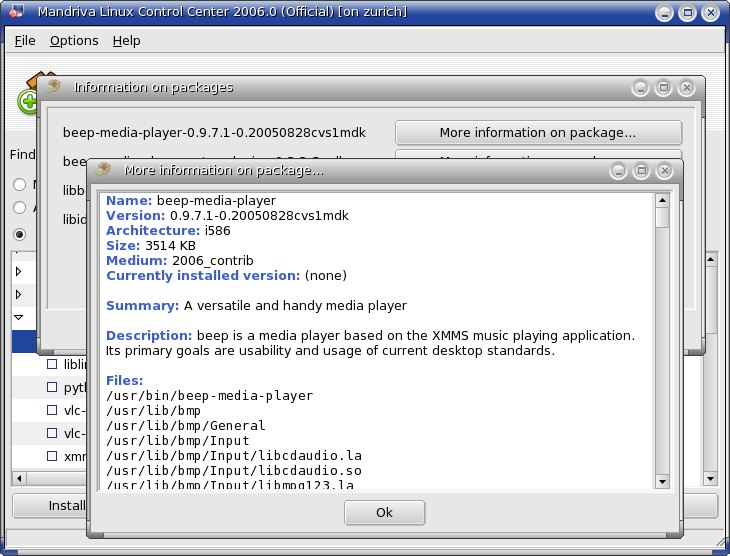Image resolution: width=730 pixels, height=556 pixels.
Task: Click file path /usr/lib/bmp/Input/libcdaudio.la
Action: (x=234, y=455)
